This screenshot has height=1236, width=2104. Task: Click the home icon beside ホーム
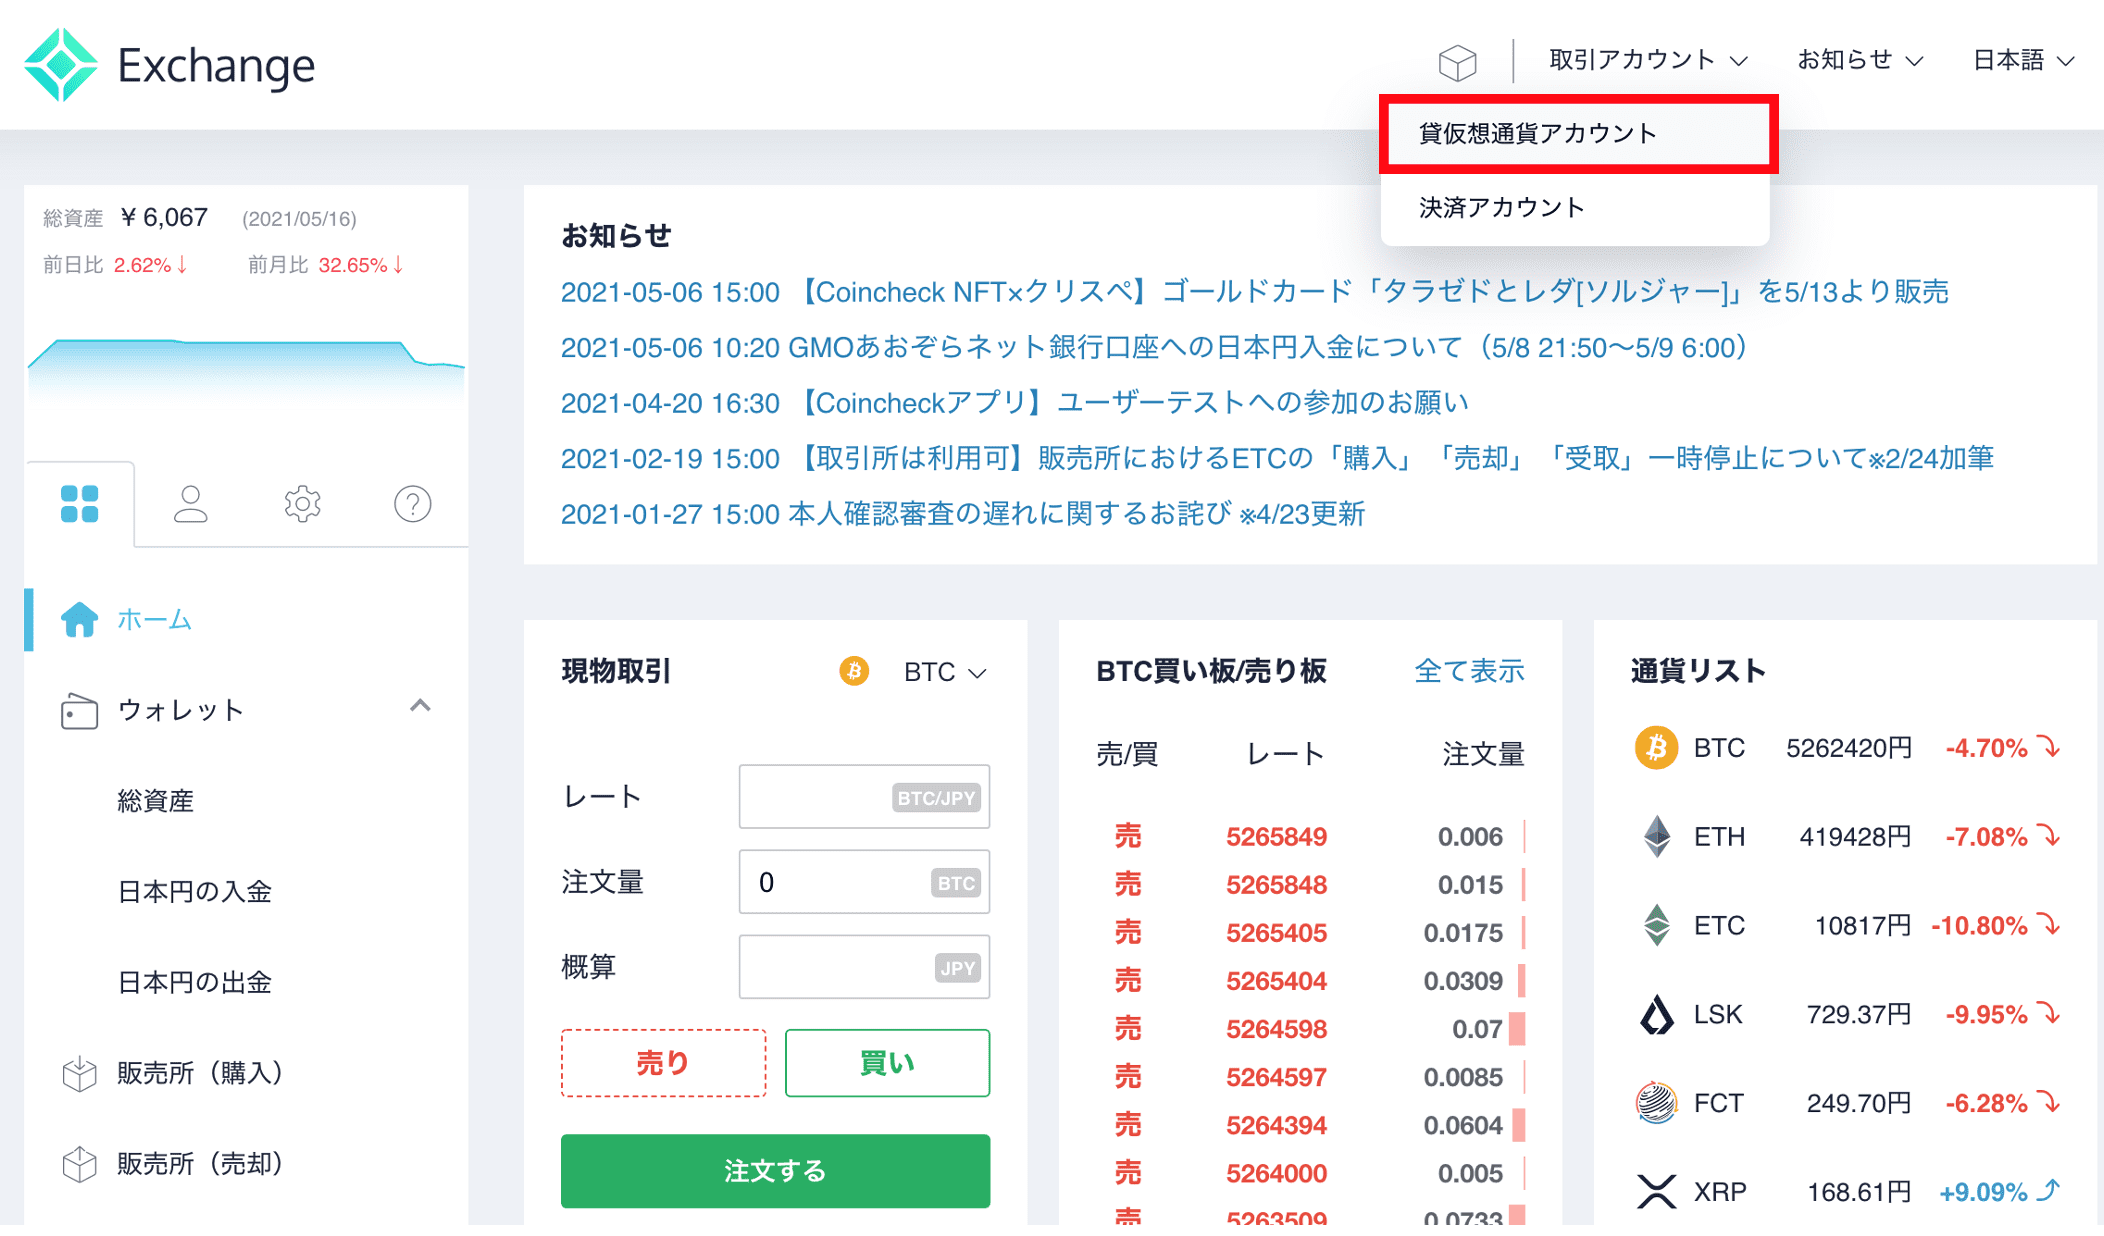[x=79, y=620]
